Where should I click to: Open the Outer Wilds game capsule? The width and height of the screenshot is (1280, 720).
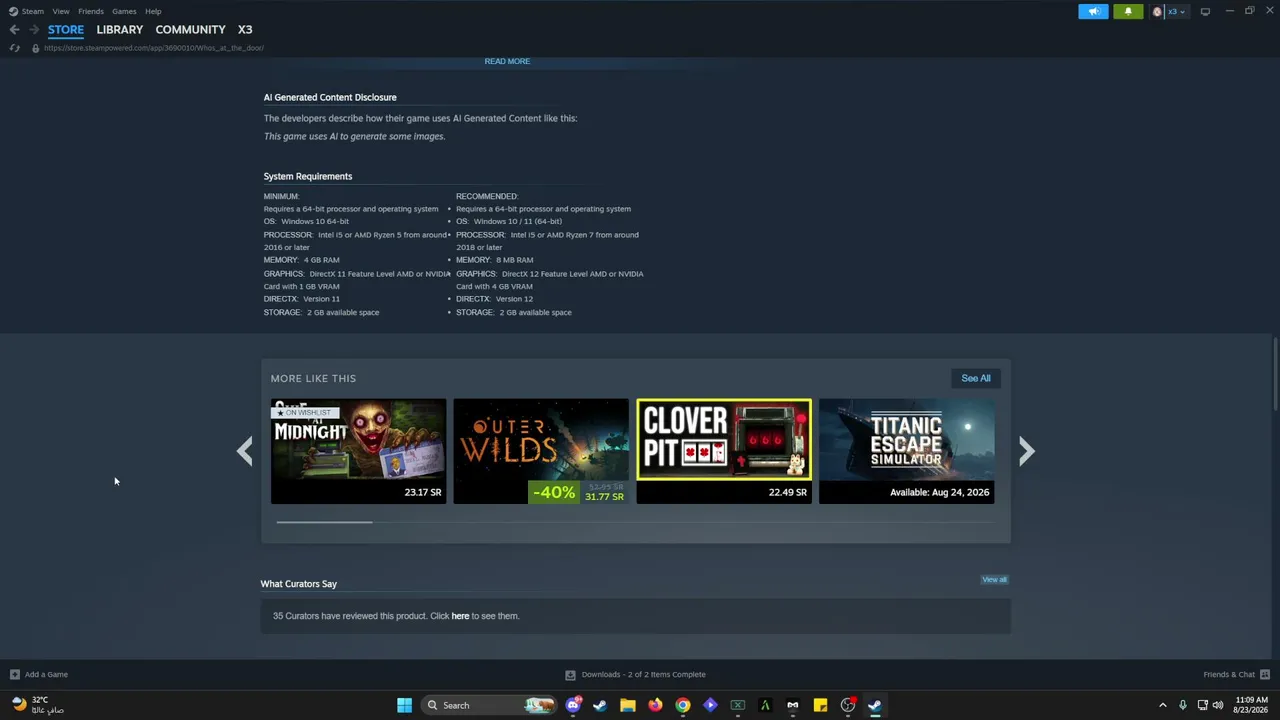coord(541,451)
